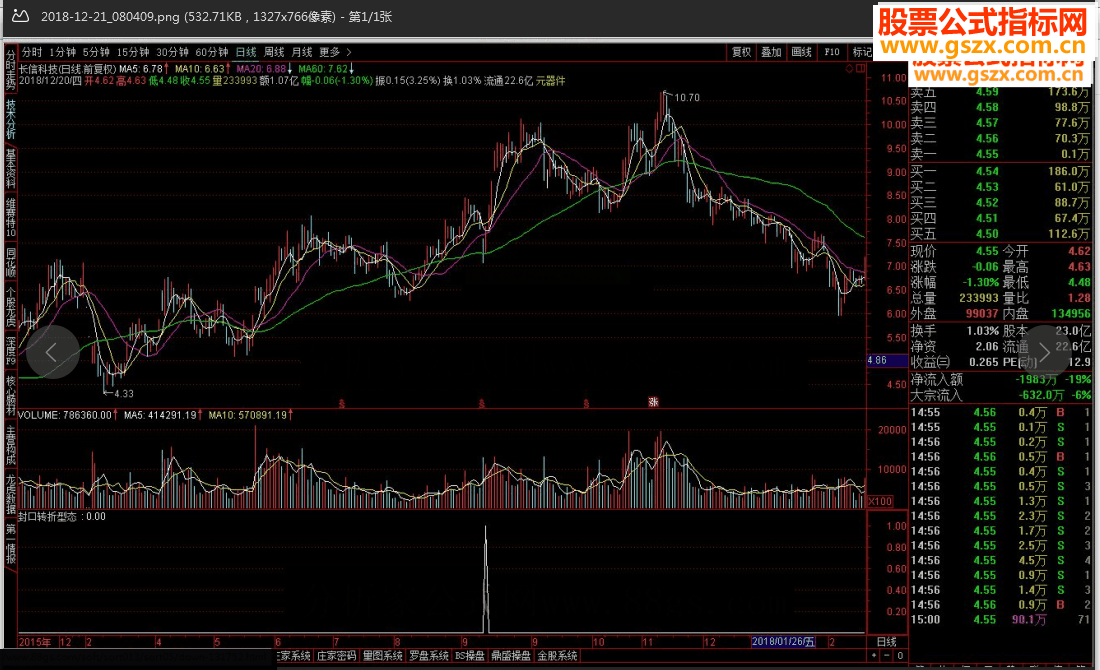Select the 月线 monthly chart tab
Image resolution: width=1100 pixels, height=670 pixels.
point(302,52)
